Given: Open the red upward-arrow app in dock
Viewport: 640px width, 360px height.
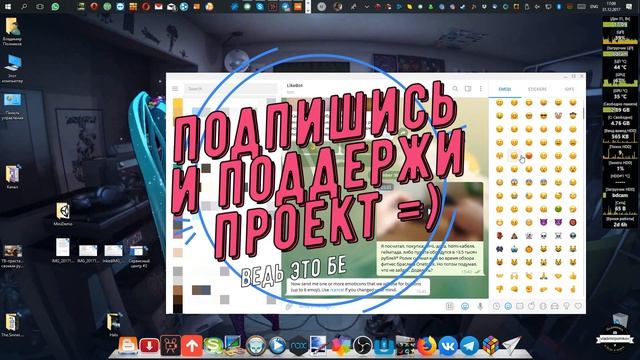Looking at the screenshot, I should pyautogui.click(x=192, y=345).
